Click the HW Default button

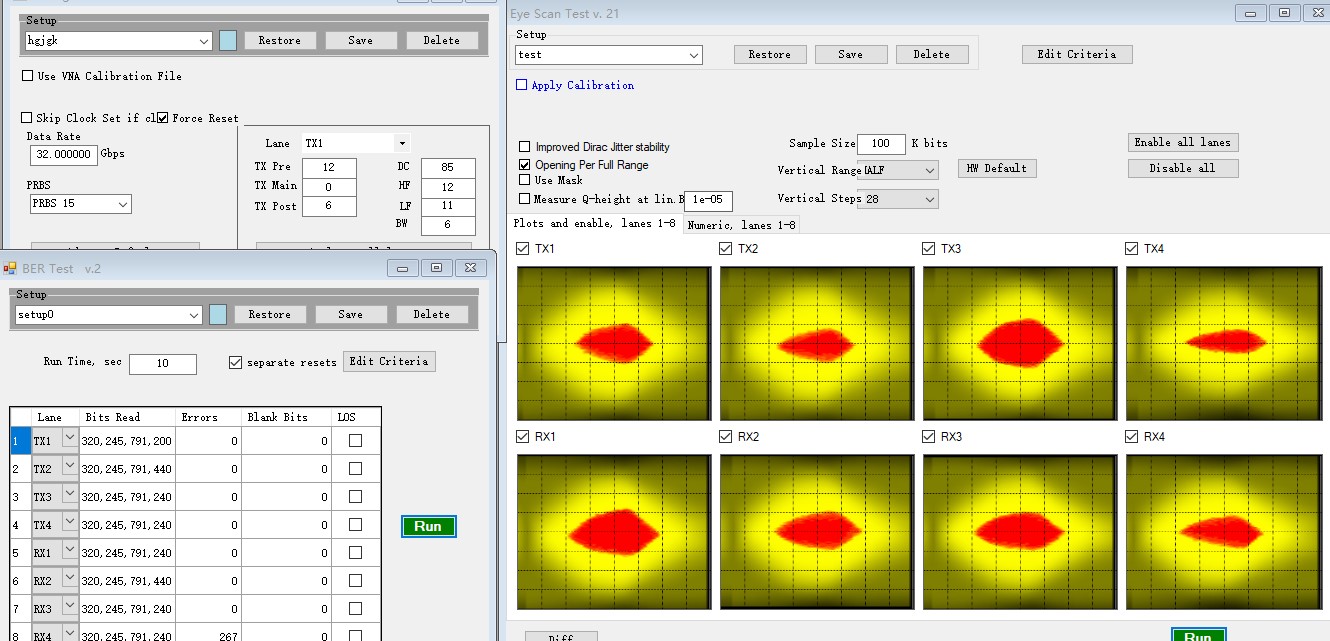[x=996, y=168]
